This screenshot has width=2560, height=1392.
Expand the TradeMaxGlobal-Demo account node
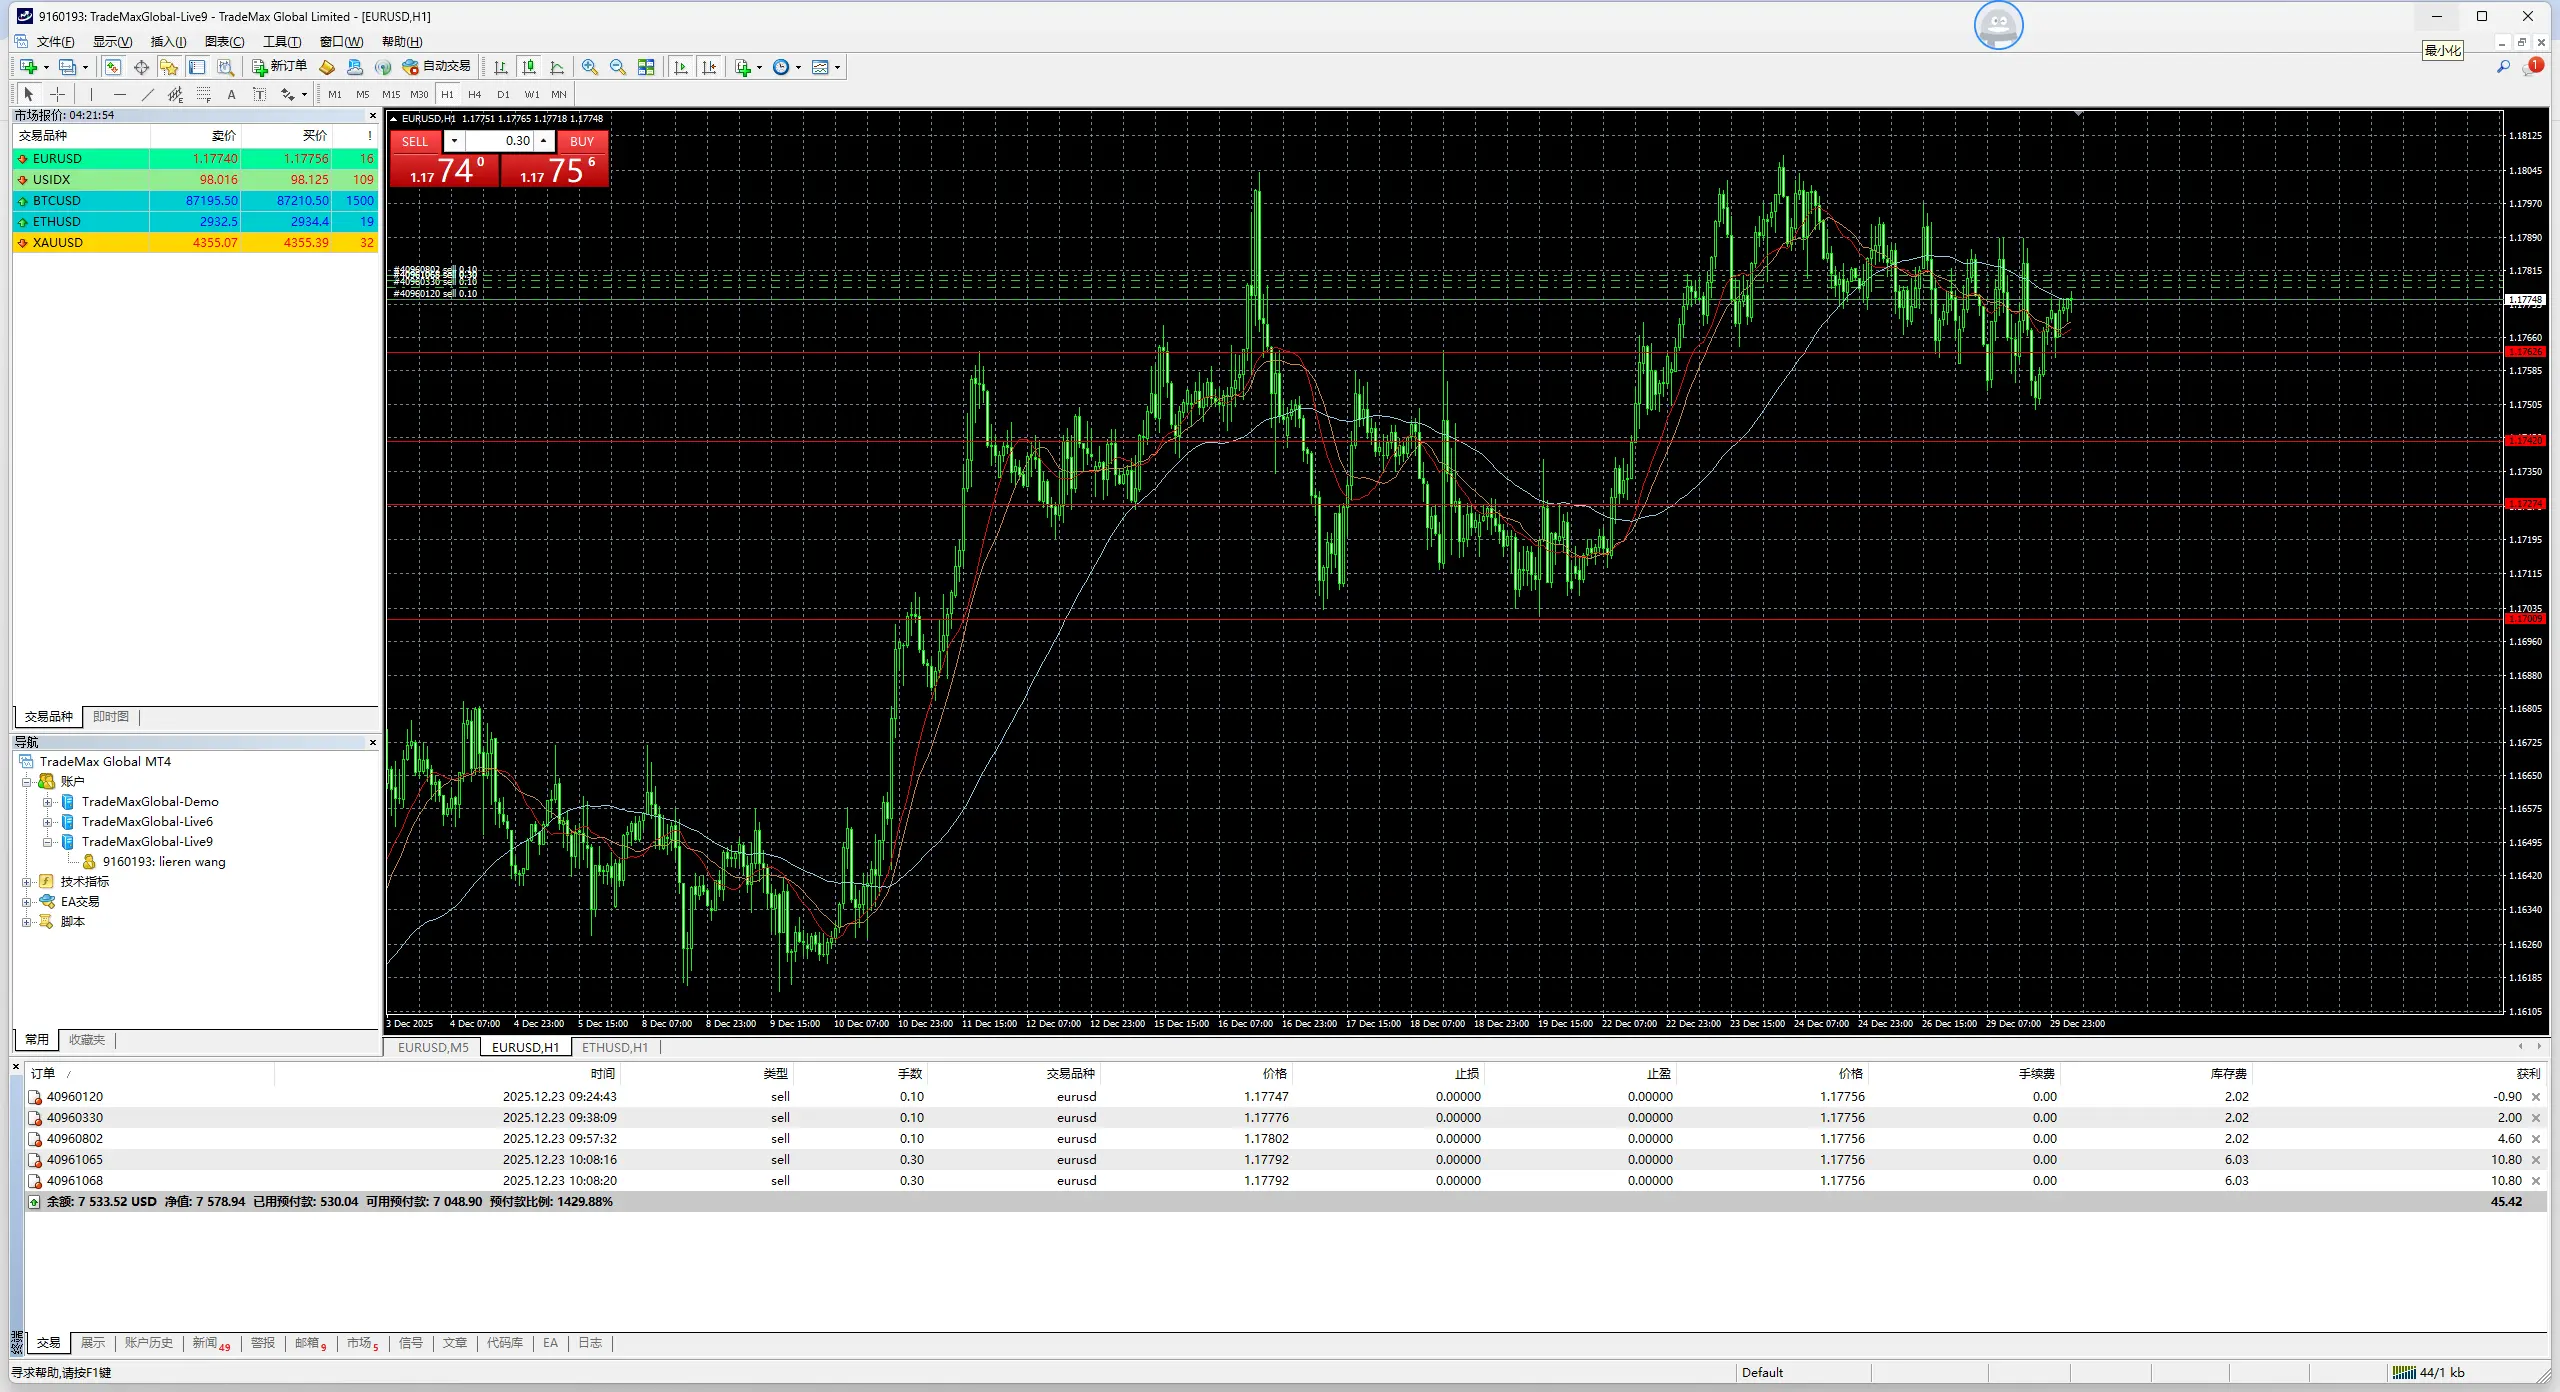(x=47, y=802)
